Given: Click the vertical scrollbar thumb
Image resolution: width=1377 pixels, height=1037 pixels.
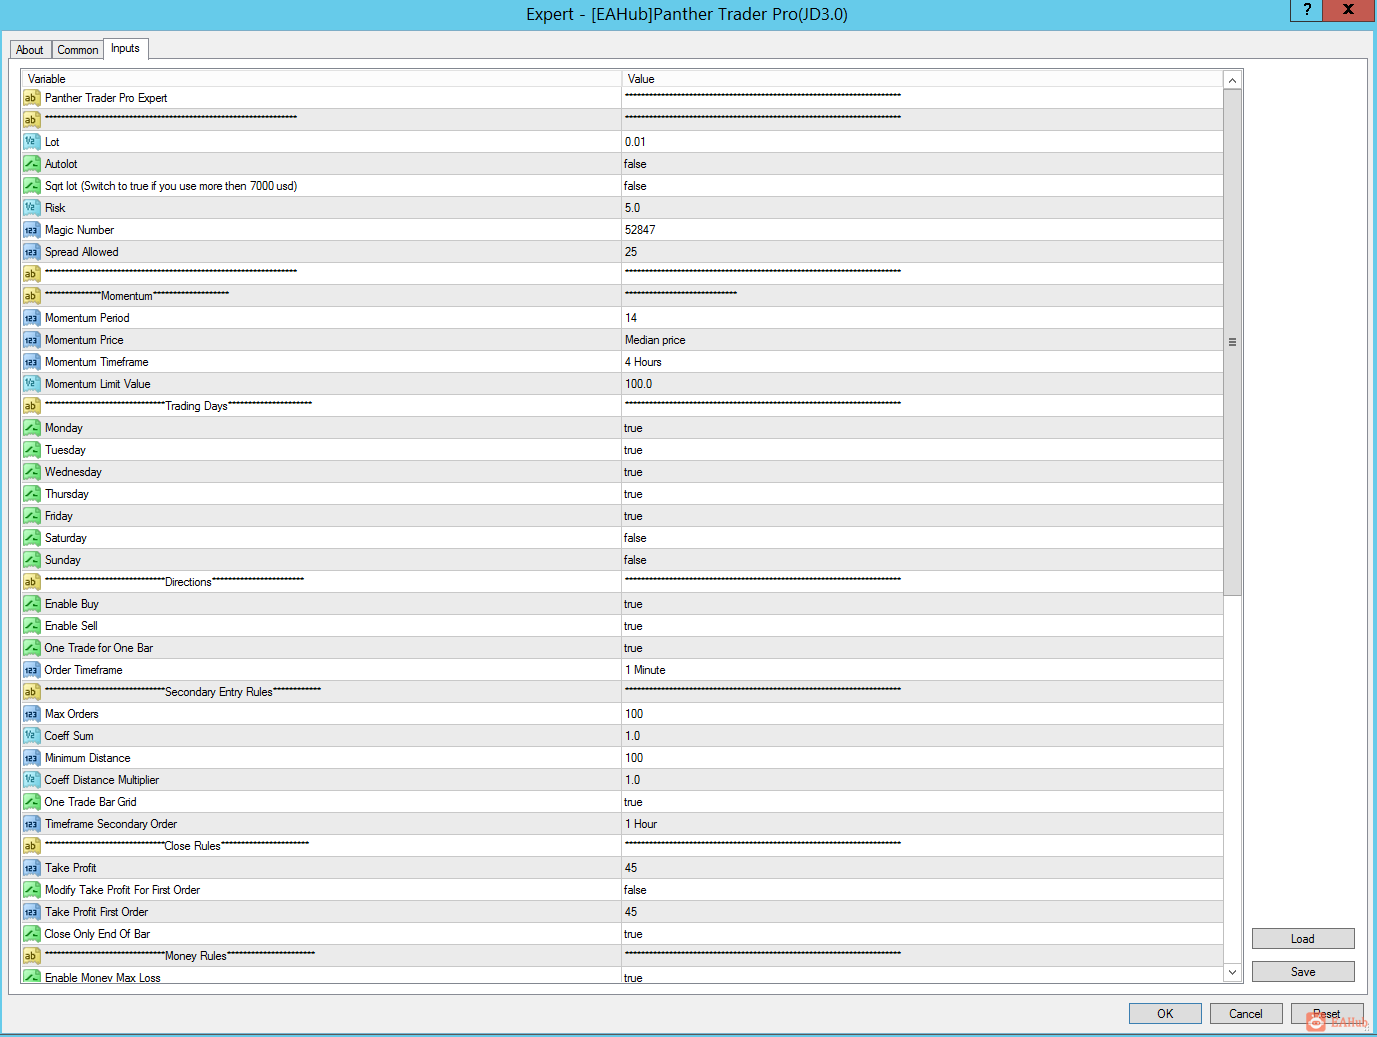Looking at the screenshot, I should (x=1233, y=342).
